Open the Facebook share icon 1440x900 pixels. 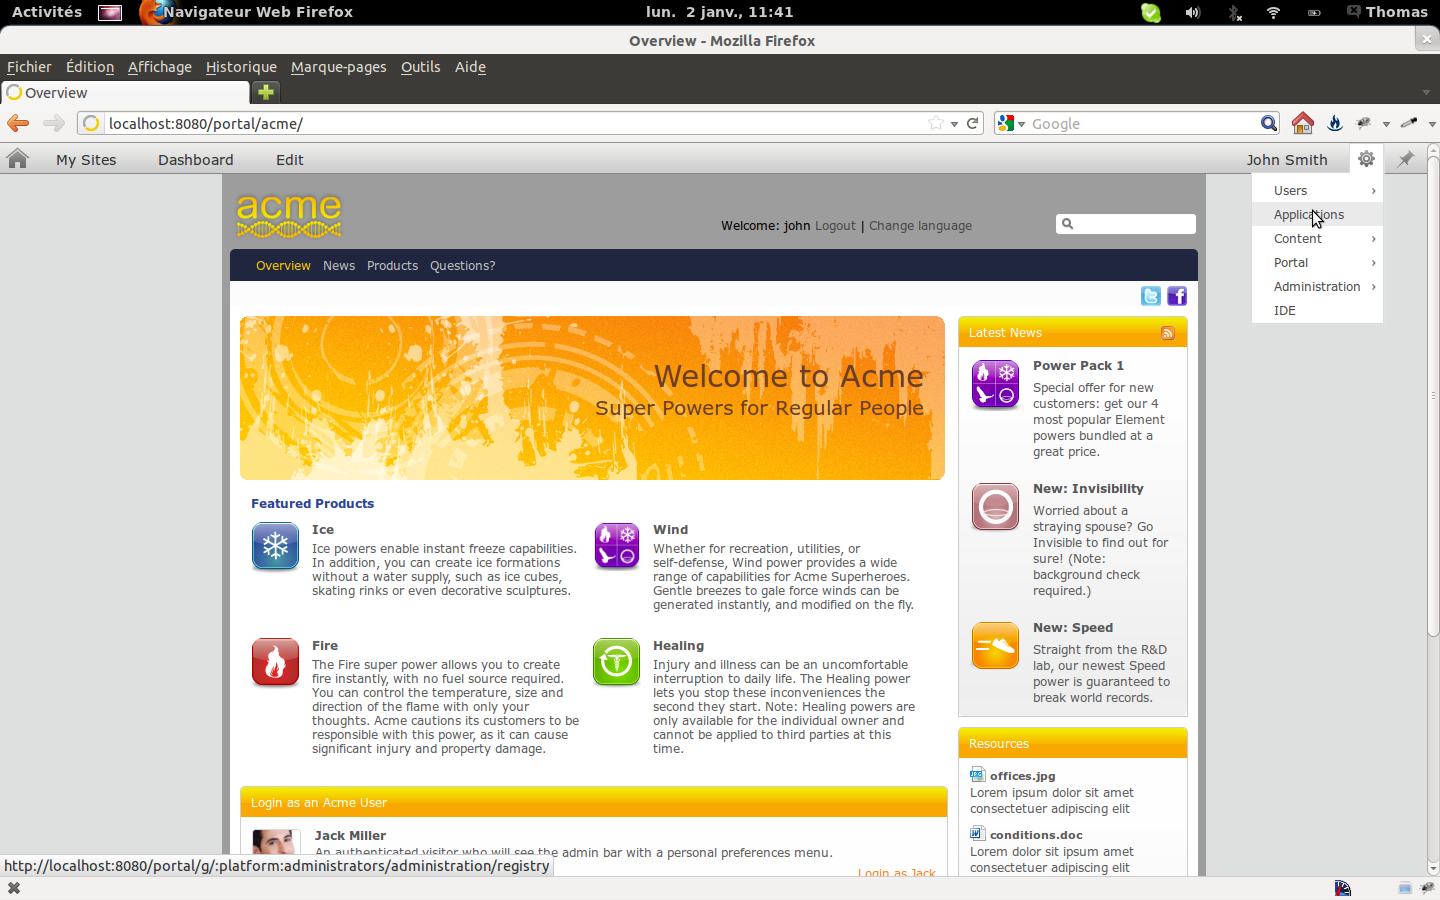(1177, 296)
